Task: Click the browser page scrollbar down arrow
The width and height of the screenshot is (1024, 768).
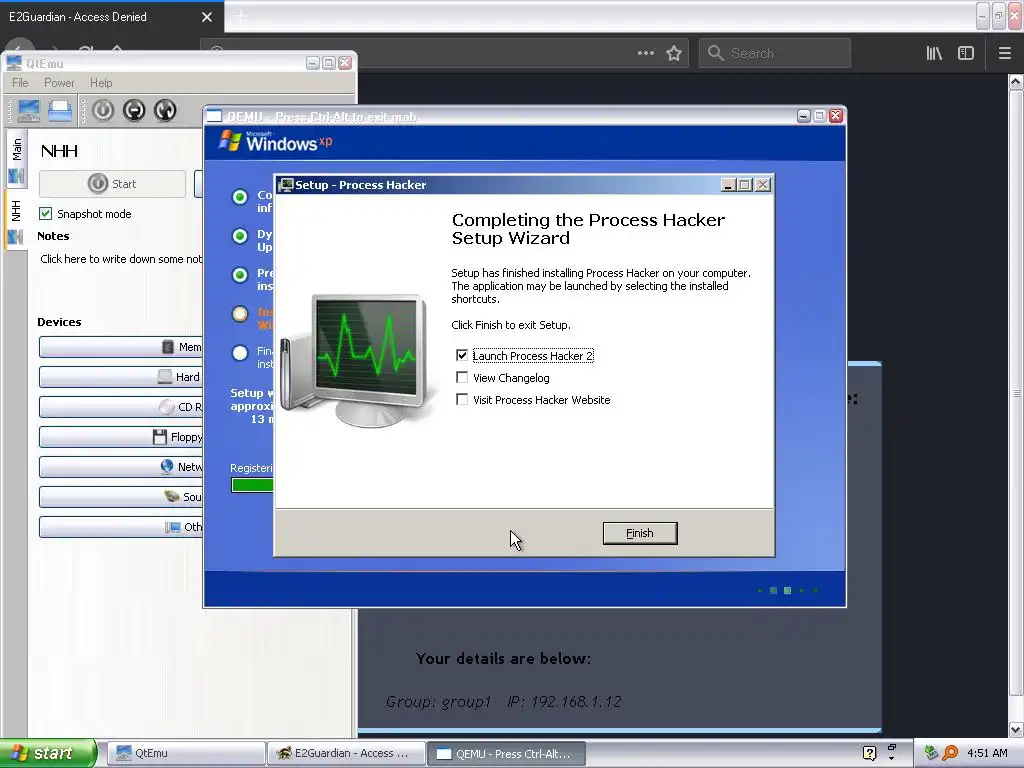Action: pos(1016,729)
